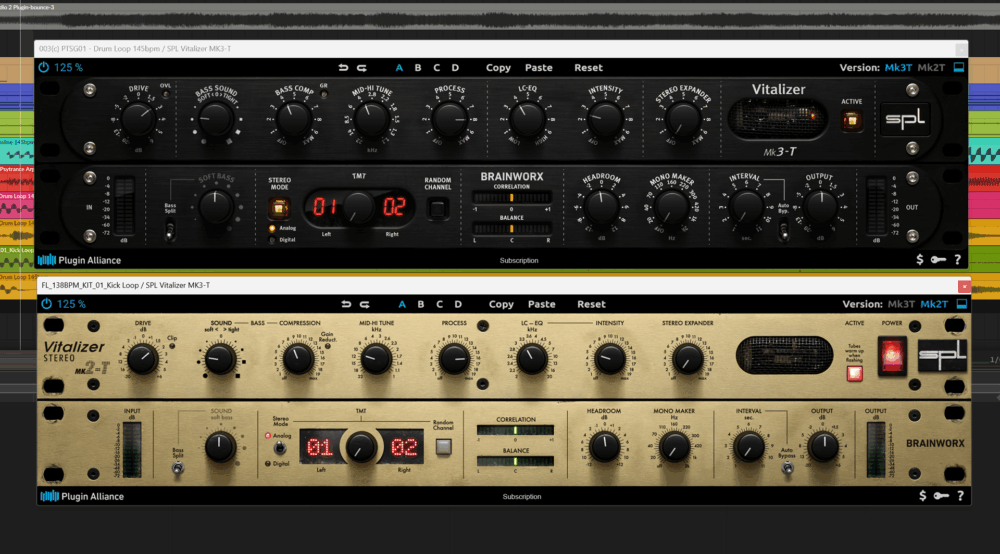Viewport: 1000px width, 554px height.
Task: Select preset slot B in Mk3-T window
Action: pos(418,68)
